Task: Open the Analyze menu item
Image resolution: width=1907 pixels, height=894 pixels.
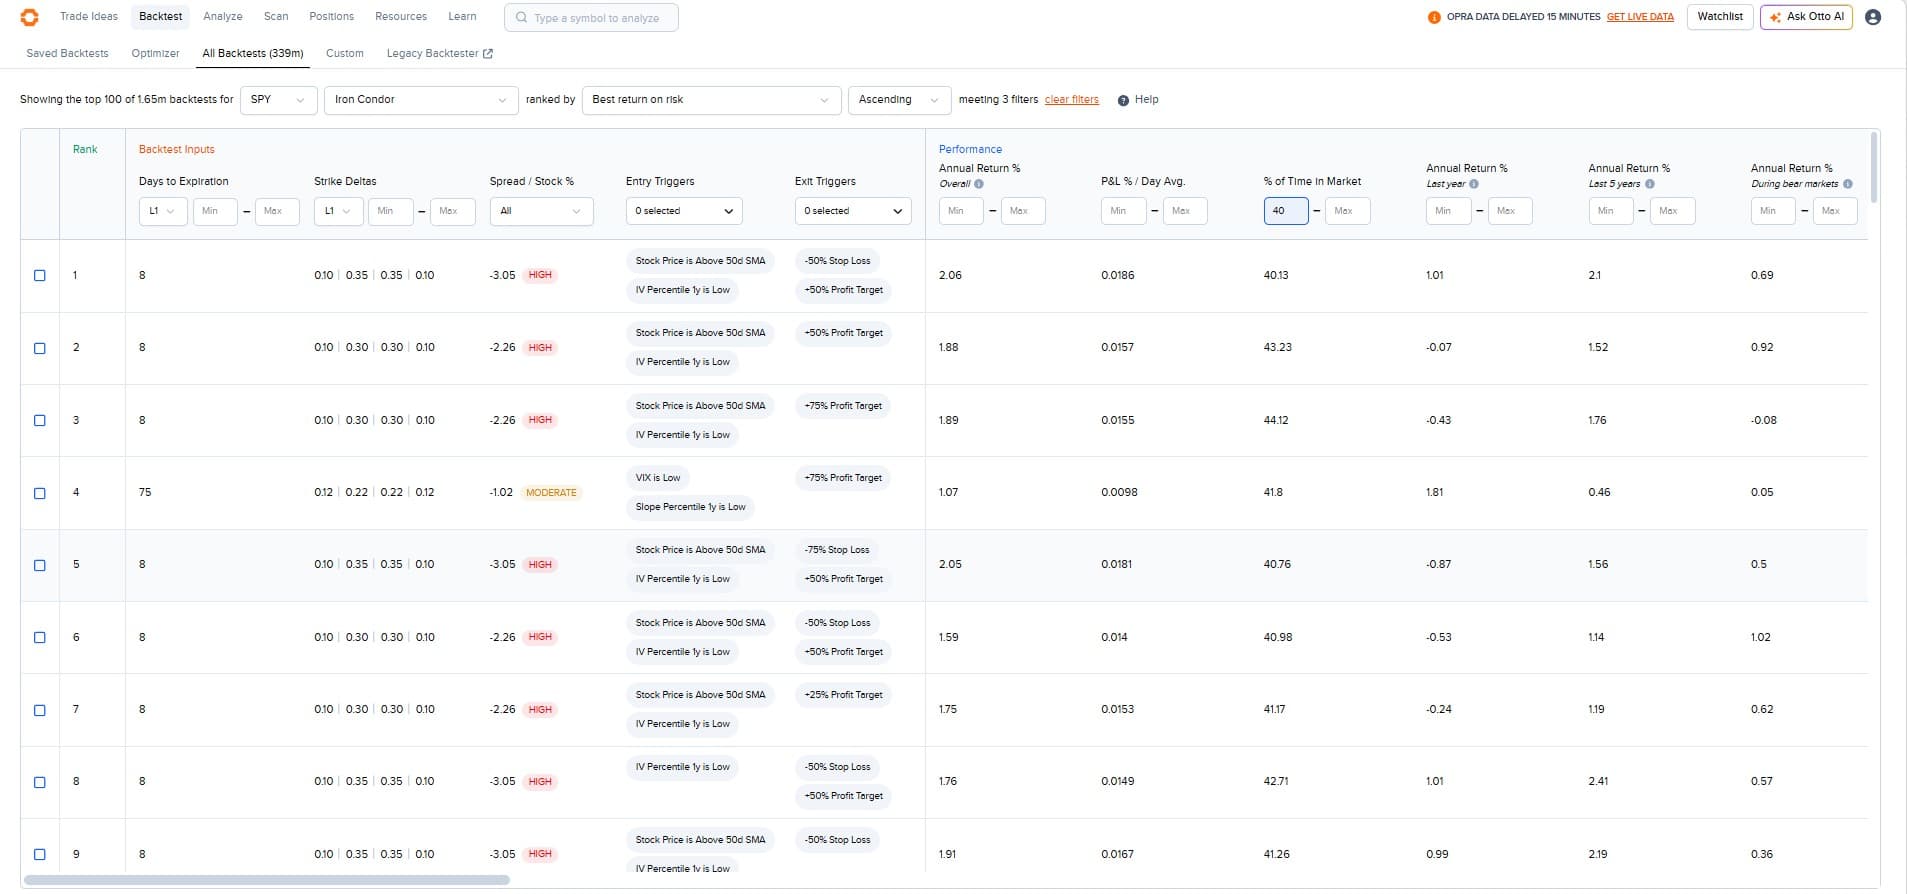Action: [x=222, y=17]
